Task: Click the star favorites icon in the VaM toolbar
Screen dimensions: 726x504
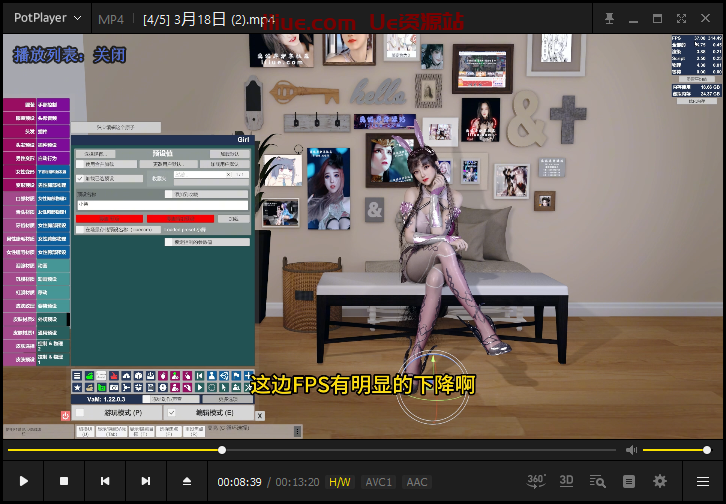Action: point(77,387)
